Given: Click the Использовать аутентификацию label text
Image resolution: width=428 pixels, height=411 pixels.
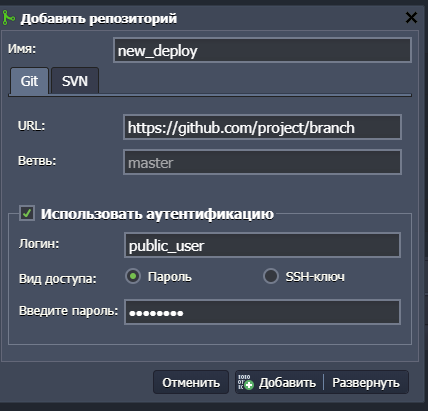Looking at the screenshot, I should tap(157, 214).
